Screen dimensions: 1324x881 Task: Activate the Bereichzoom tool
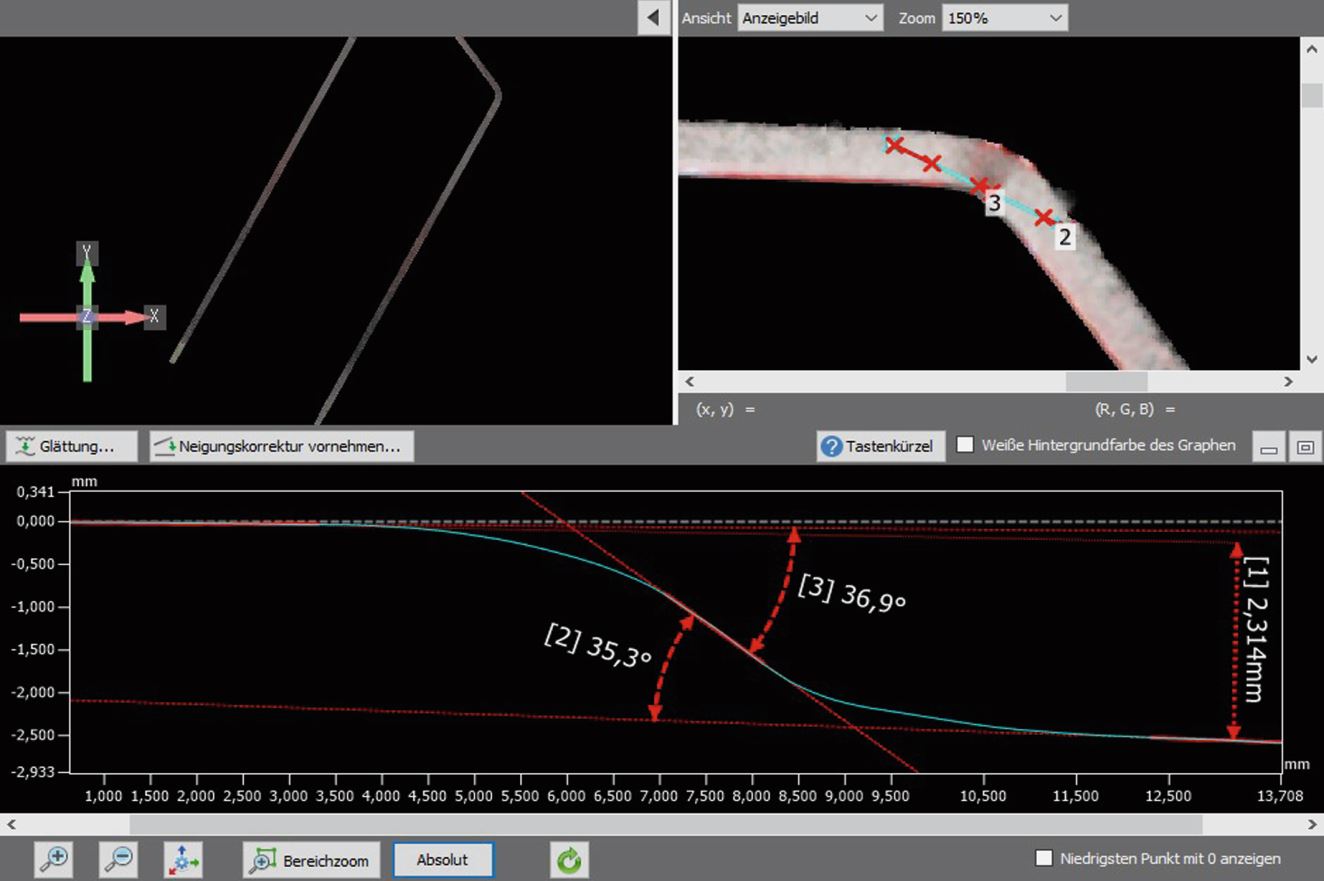312,859
